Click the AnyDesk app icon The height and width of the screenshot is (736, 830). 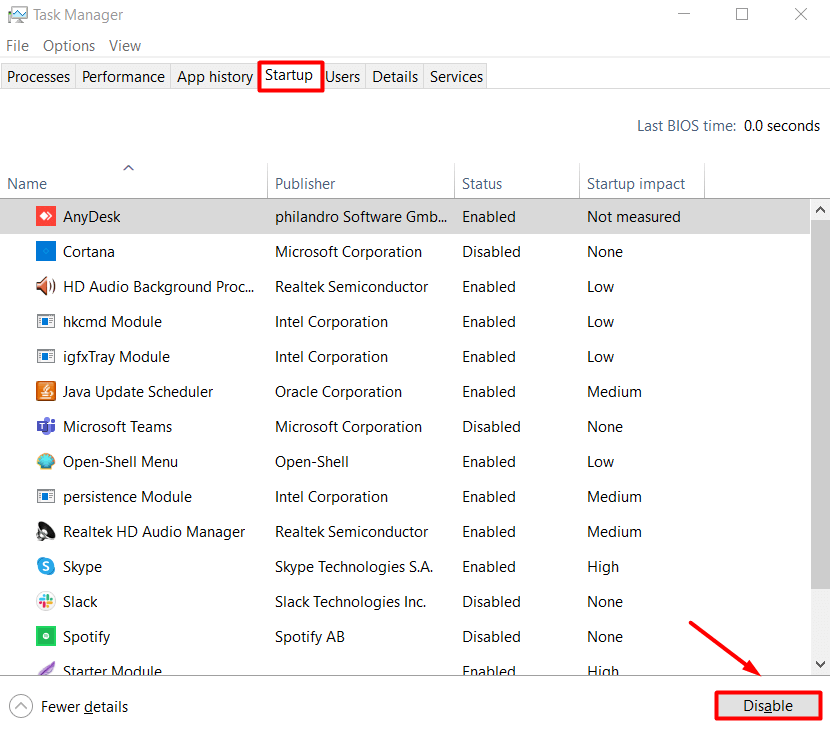click(46, 216)
